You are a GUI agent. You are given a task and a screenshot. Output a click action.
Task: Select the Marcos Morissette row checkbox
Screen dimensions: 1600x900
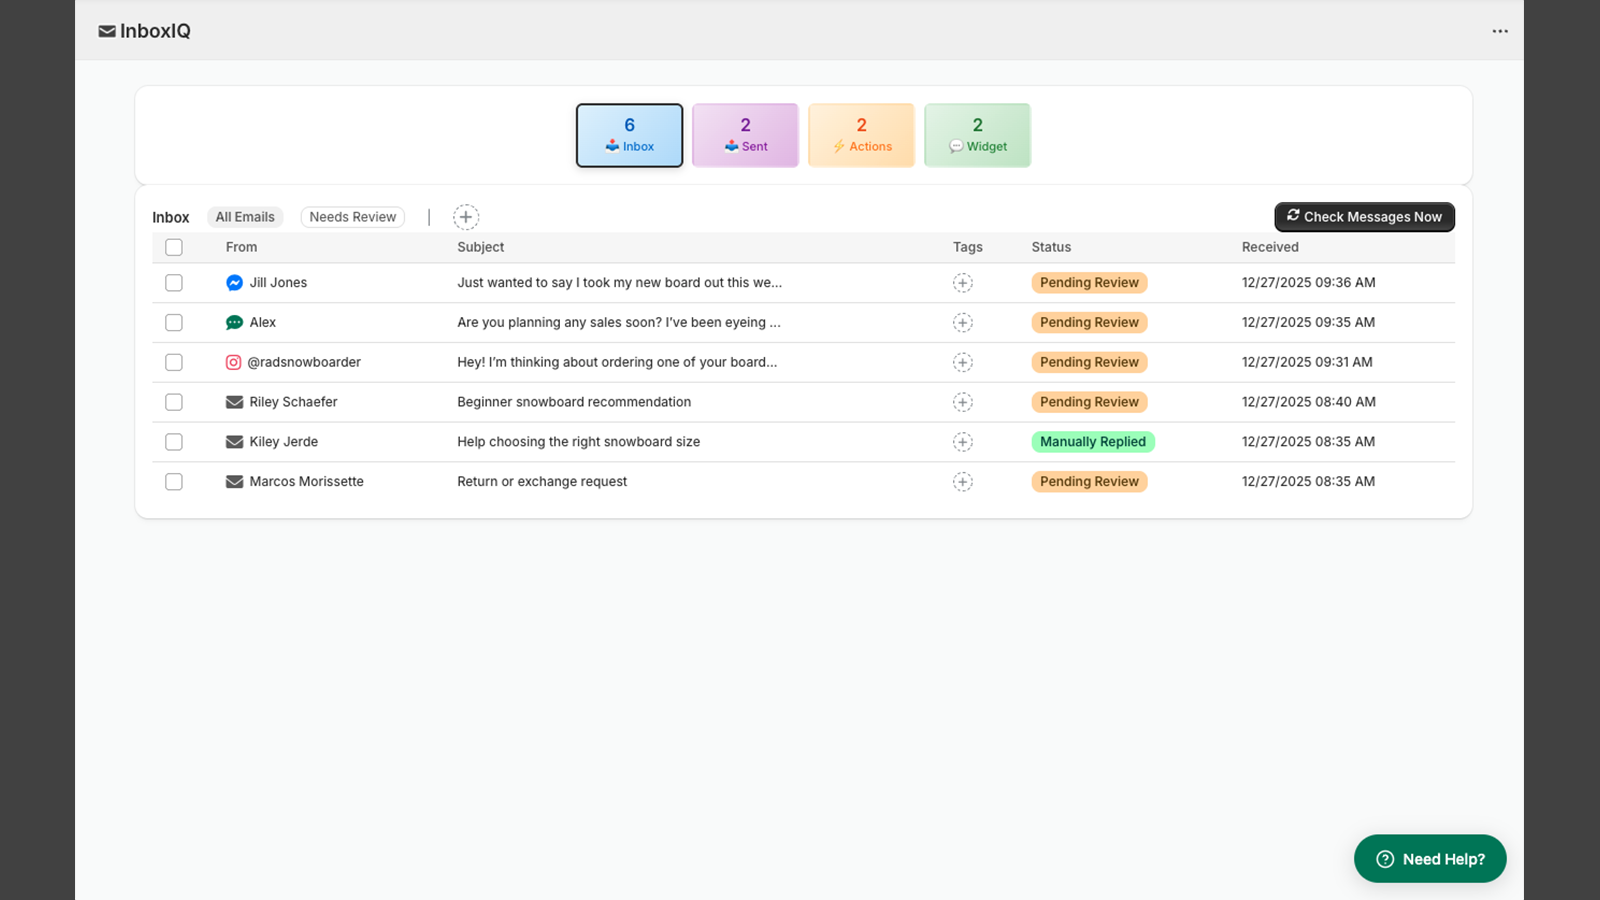[x=174, y=482]
